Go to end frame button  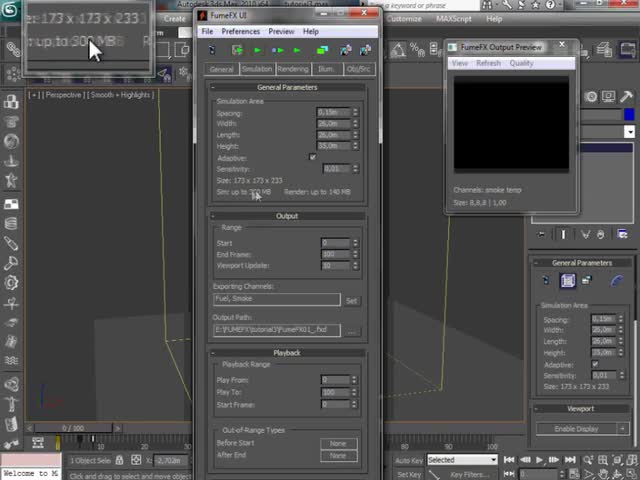(x=570, y=460)
